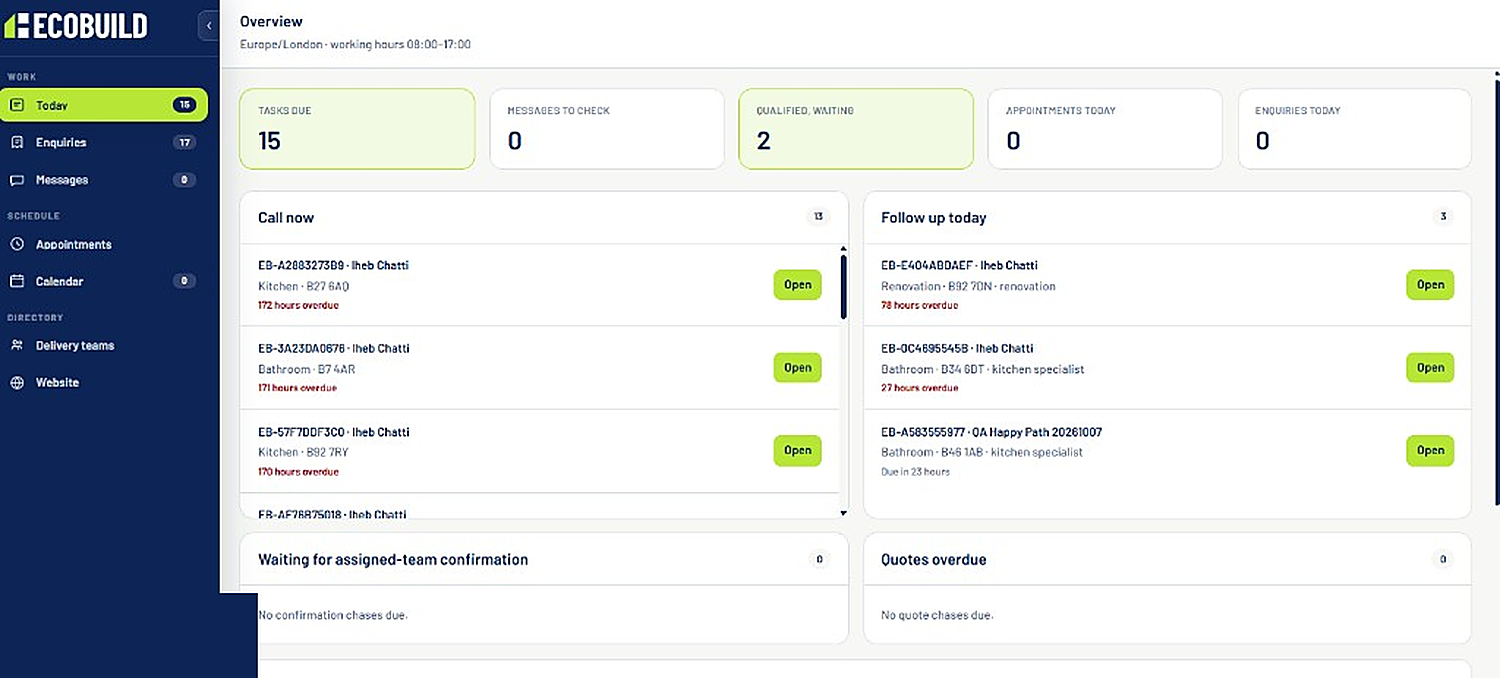Viewport: 1500px width, 678px height.
Task: Open enquiry EB-A2883273B9 in Call now
Action: 797,284
